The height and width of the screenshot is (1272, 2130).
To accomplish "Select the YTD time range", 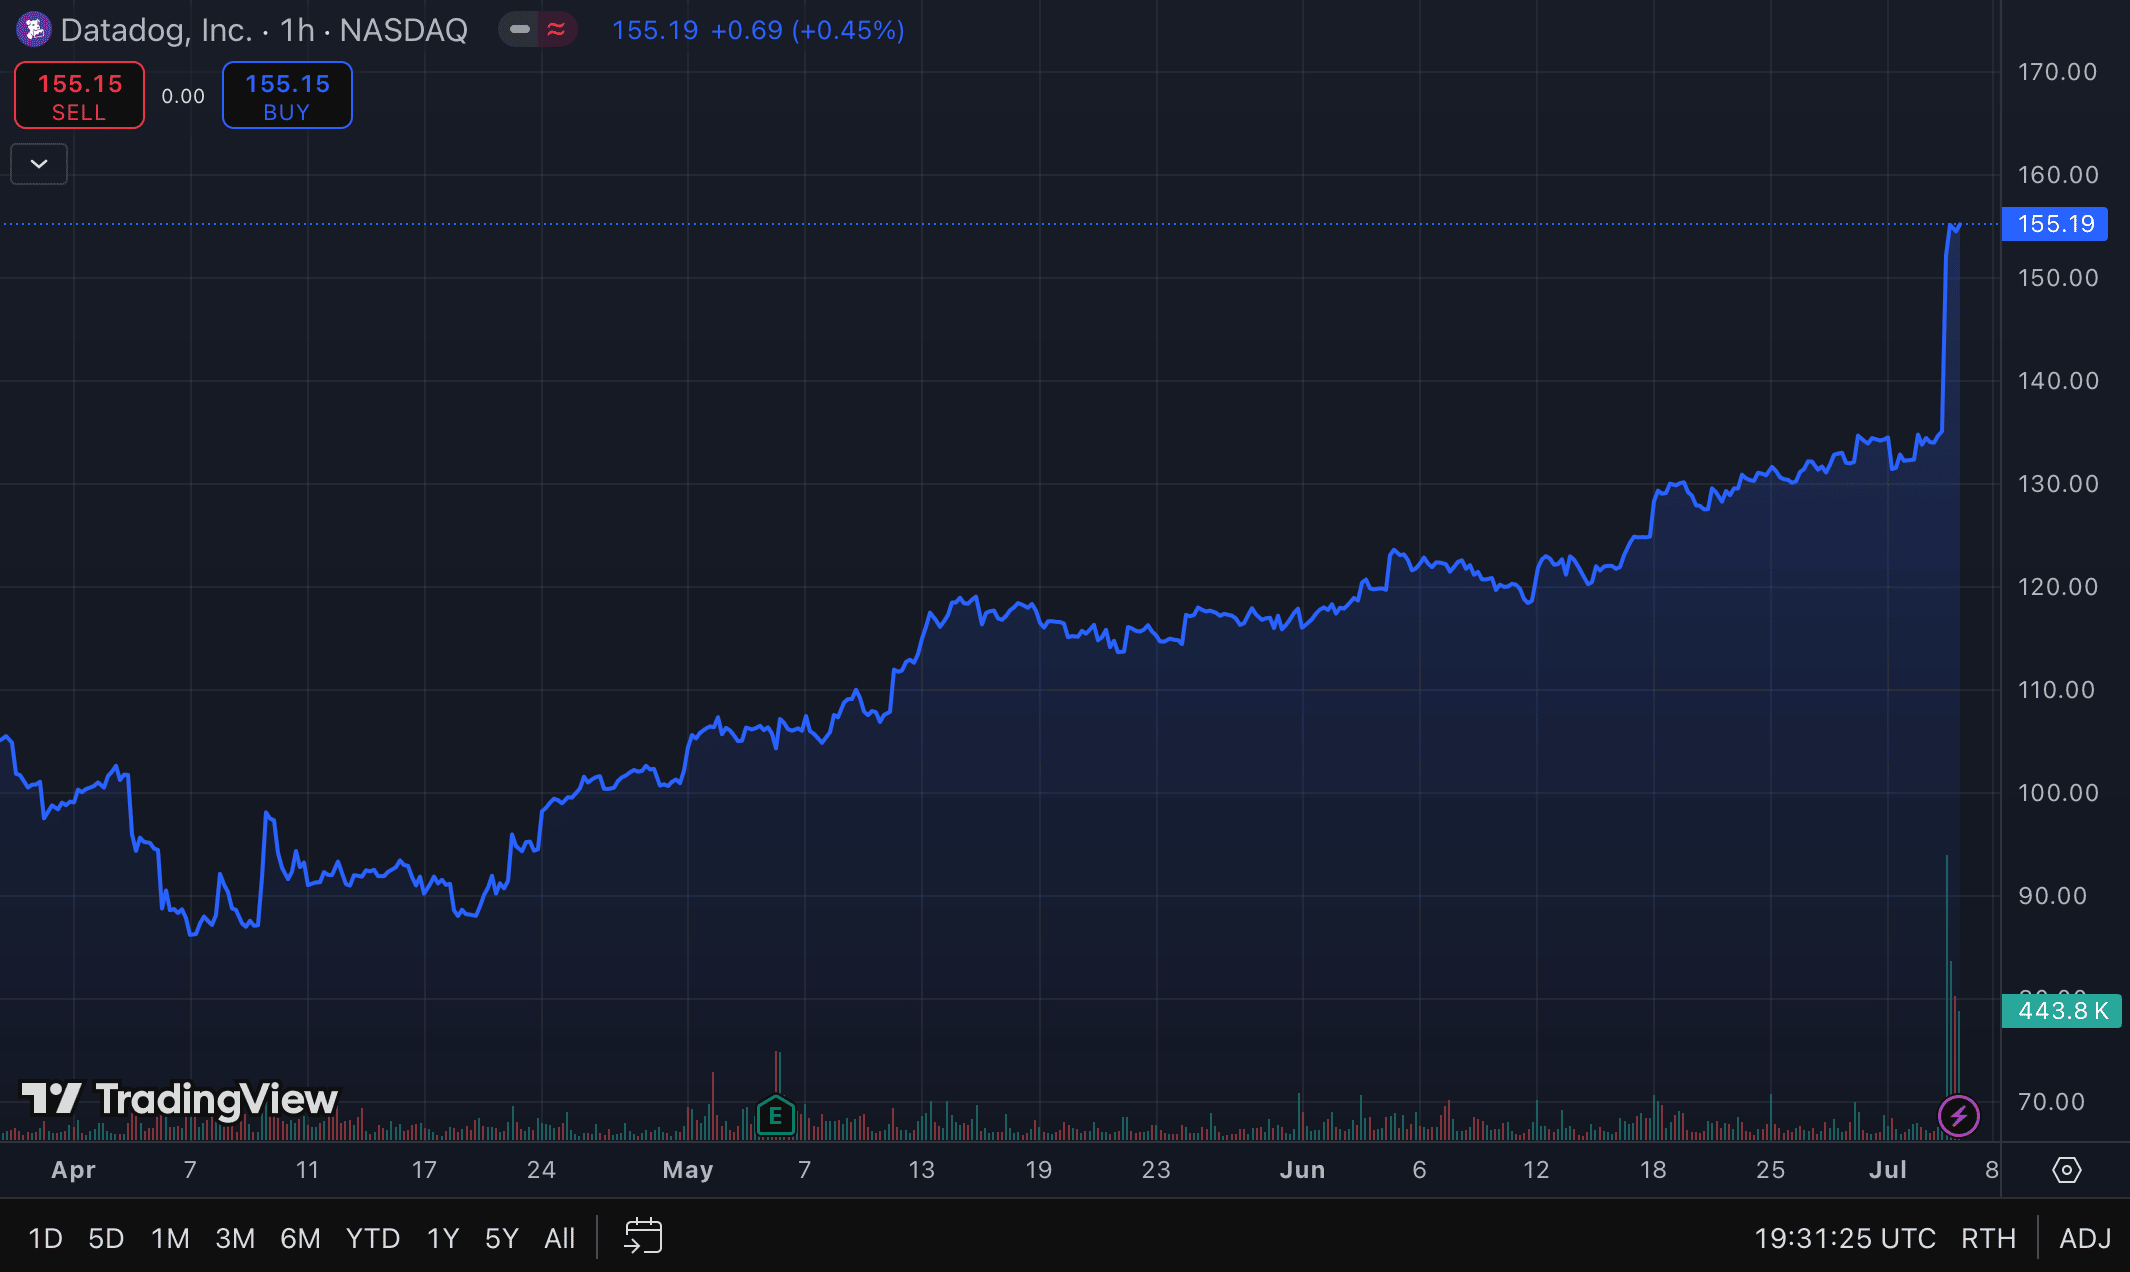I will pyautogui.click(x=373, y=1238).
